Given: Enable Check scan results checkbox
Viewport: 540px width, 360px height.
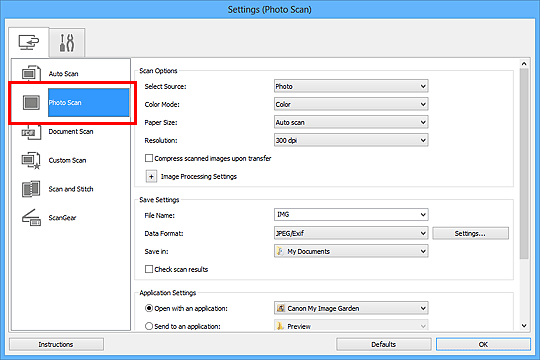Looking at the screenshot, I should (x=149, y=269).
